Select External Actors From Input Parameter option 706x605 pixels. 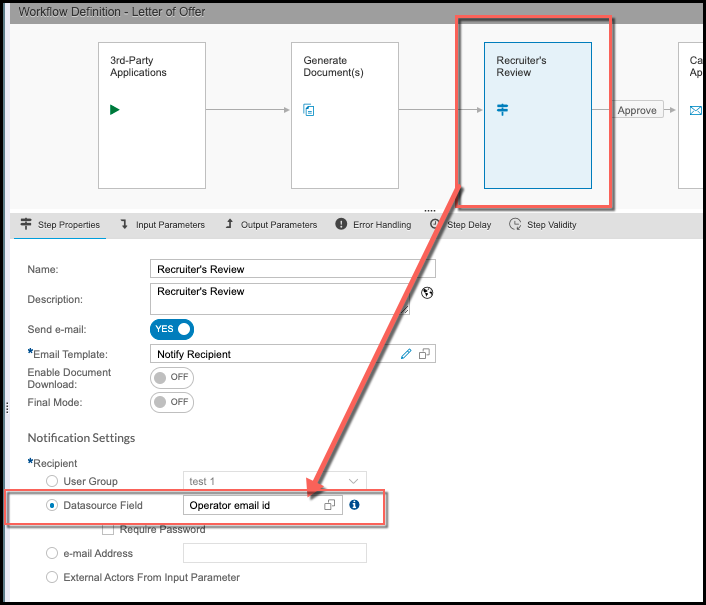(x=52, y=577)
